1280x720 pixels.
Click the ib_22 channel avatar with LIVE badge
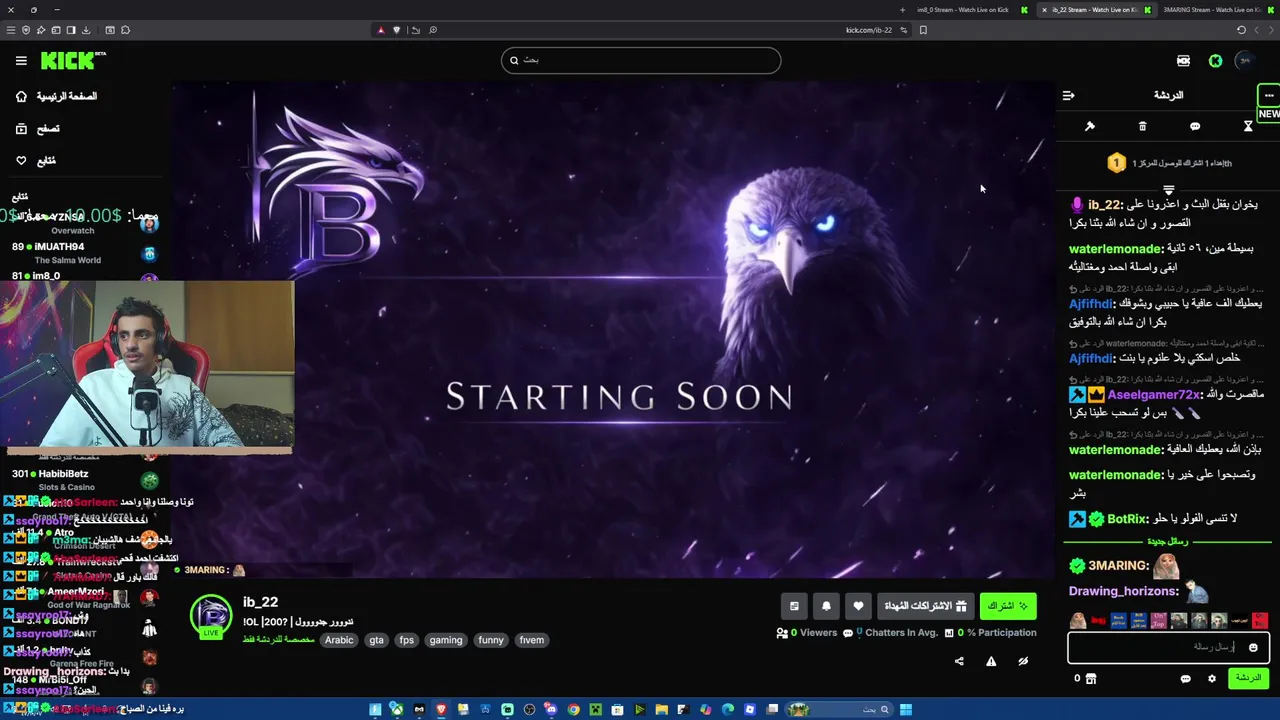pyautogui.click(x=211, y=616)
